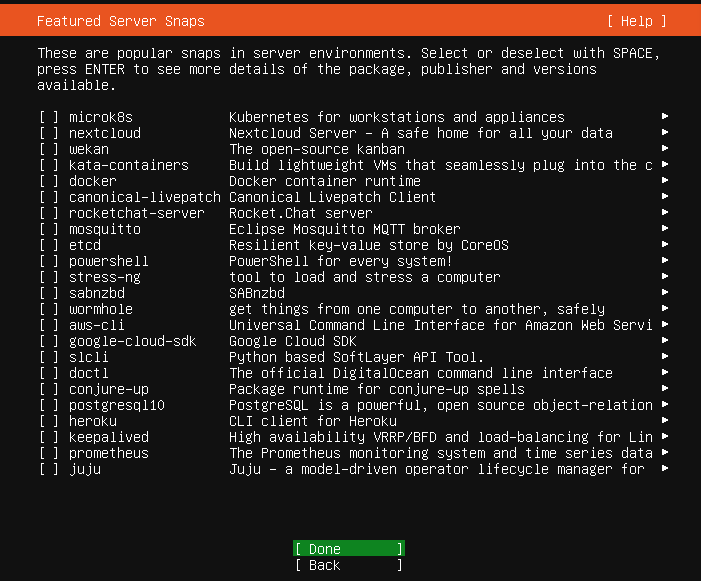Show postgresql10 details arrow
The image size is (701, 581).
(x=665, y=404)
